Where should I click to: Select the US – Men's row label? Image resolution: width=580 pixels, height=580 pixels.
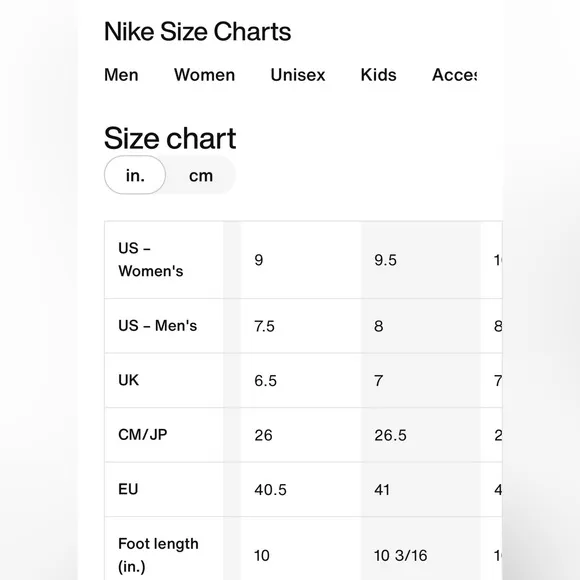(x=164, y=326)
